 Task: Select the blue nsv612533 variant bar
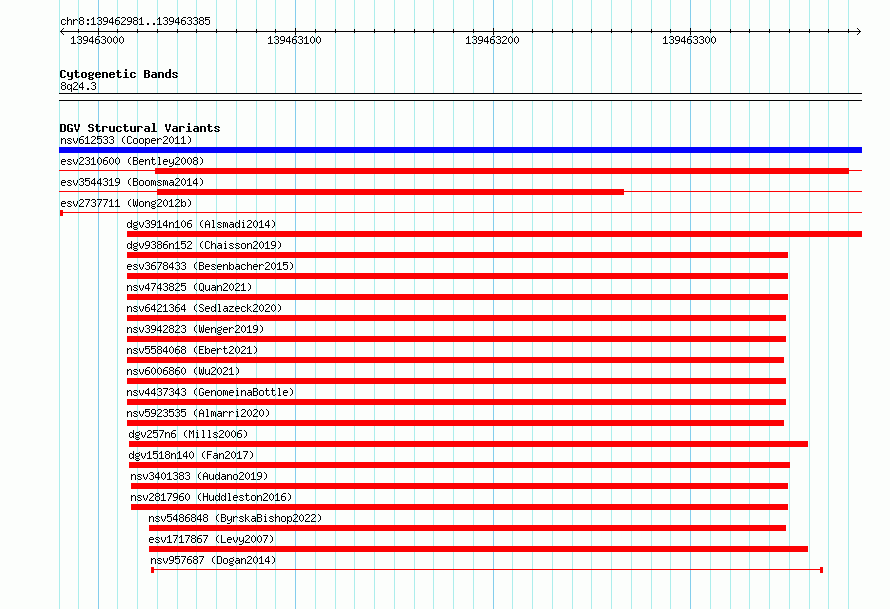coord(460,150)
